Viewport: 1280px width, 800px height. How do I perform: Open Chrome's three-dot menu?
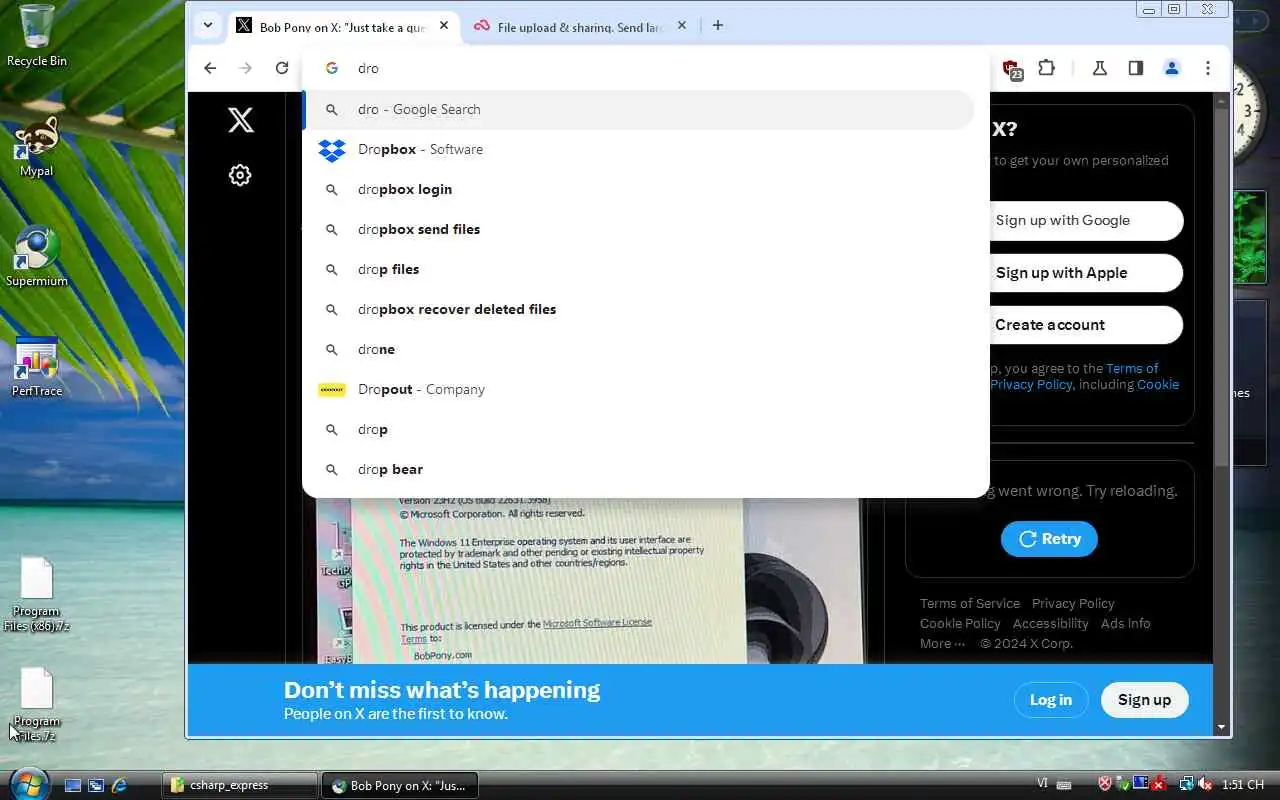pos(1208,68)
